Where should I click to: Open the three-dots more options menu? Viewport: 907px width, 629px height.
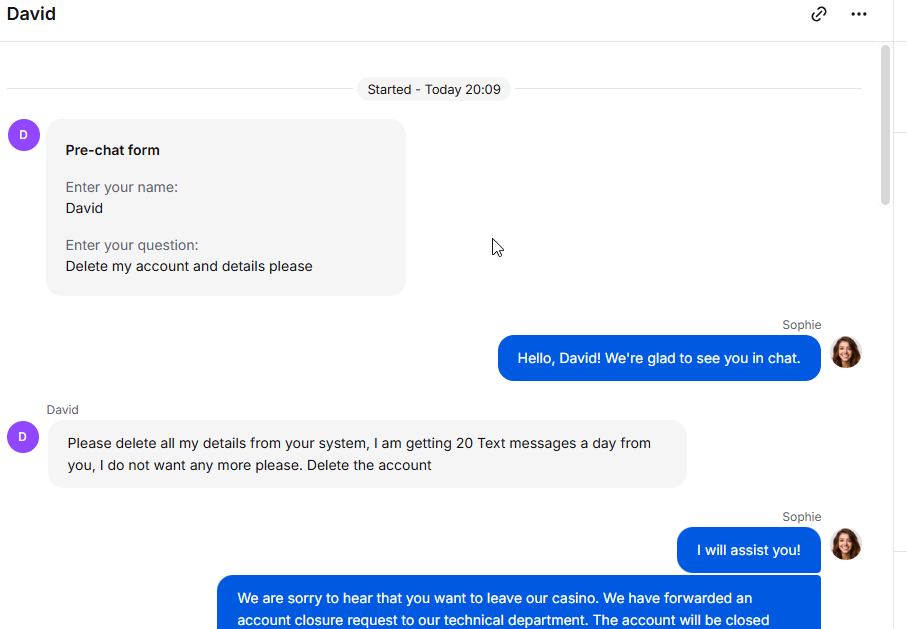[x=859, y=14]
